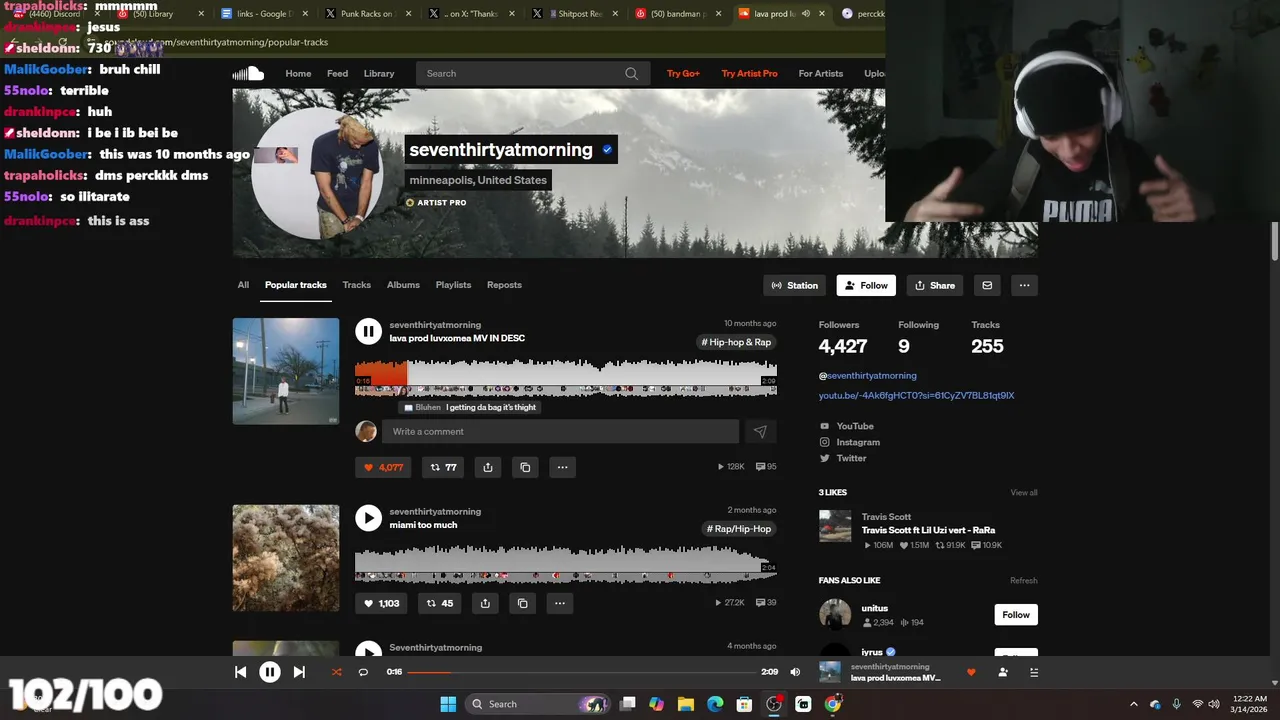Open Feed in the SoundCloud header
This screenshot has height=720, width=1280.
(338, 73)
